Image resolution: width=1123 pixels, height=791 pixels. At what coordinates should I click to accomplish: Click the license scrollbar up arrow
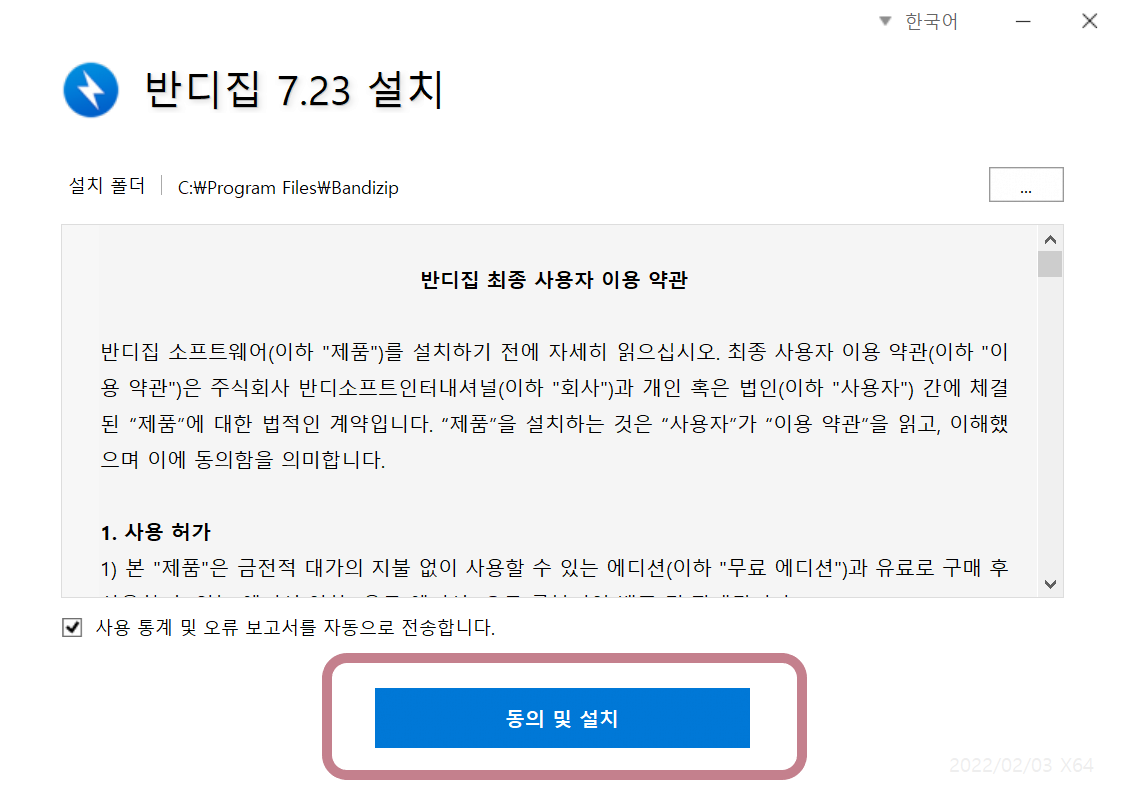[1050, 239]
